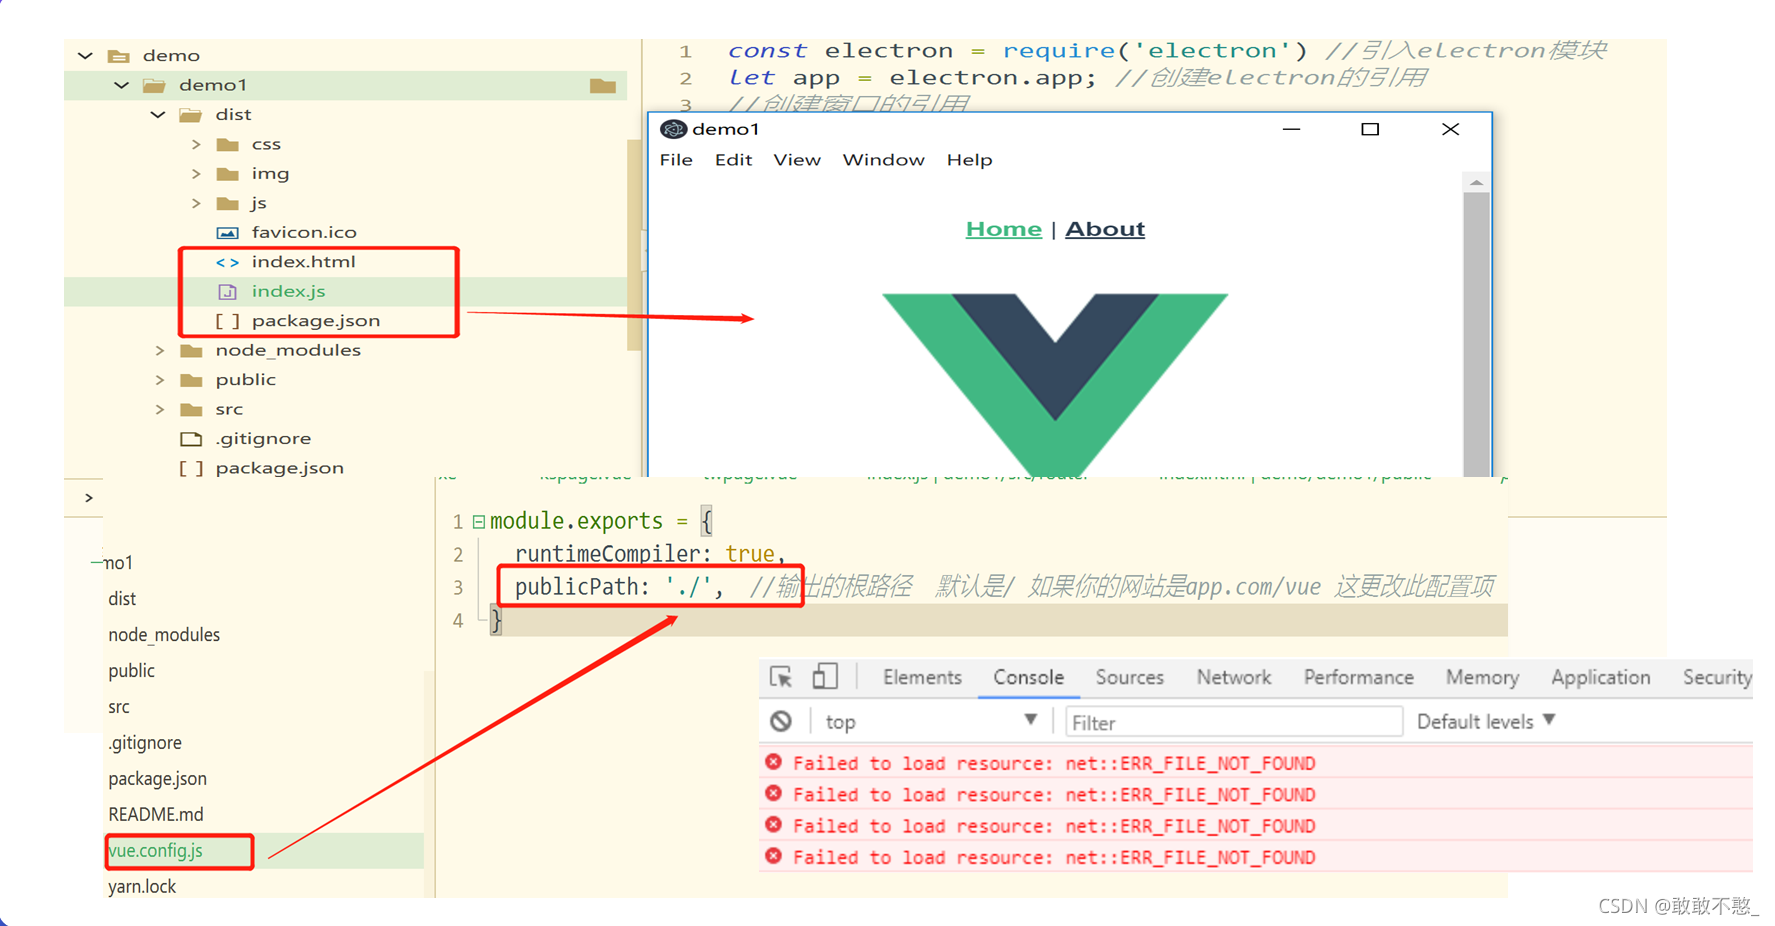Click the .gitignore file icon
The height and width of the screenshot is (926, 1775).
191,439
